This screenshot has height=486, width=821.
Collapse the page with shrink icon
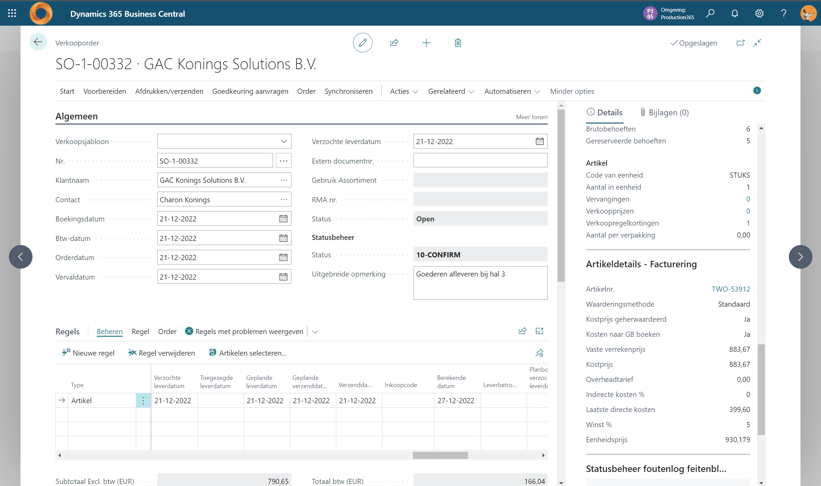(x=757, y=43)
